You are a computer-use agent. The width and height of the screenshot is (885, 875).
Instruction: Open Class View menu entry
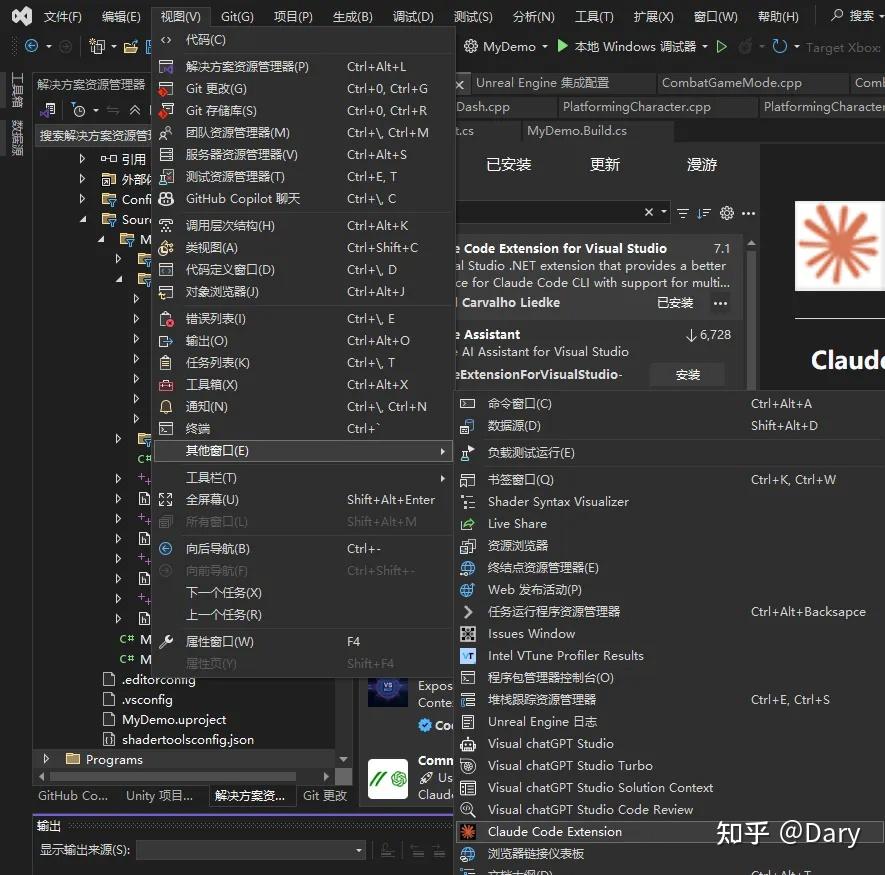tap(304, 248)
